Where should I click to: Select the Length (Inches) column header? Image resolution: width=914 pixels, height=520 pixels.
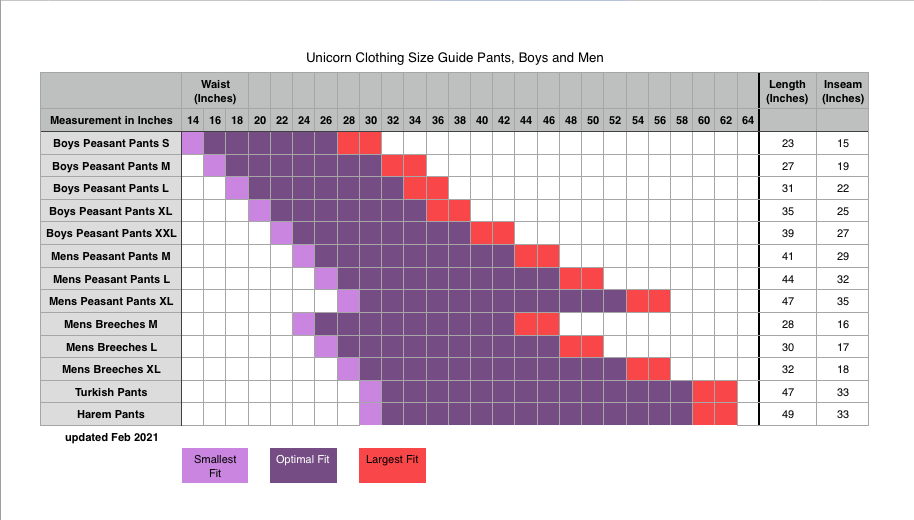787,91
